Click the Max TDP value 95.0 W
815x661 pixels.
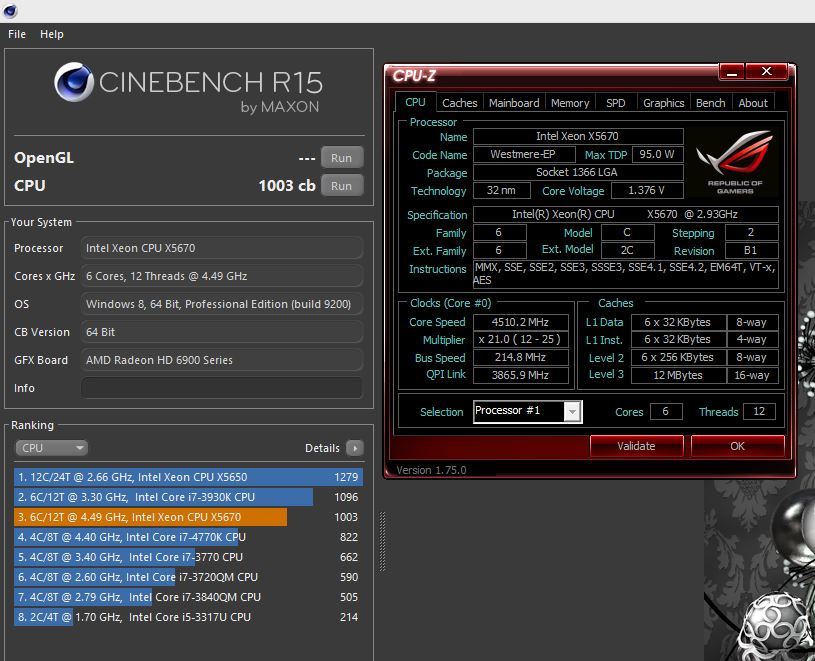tap(657, 154)
